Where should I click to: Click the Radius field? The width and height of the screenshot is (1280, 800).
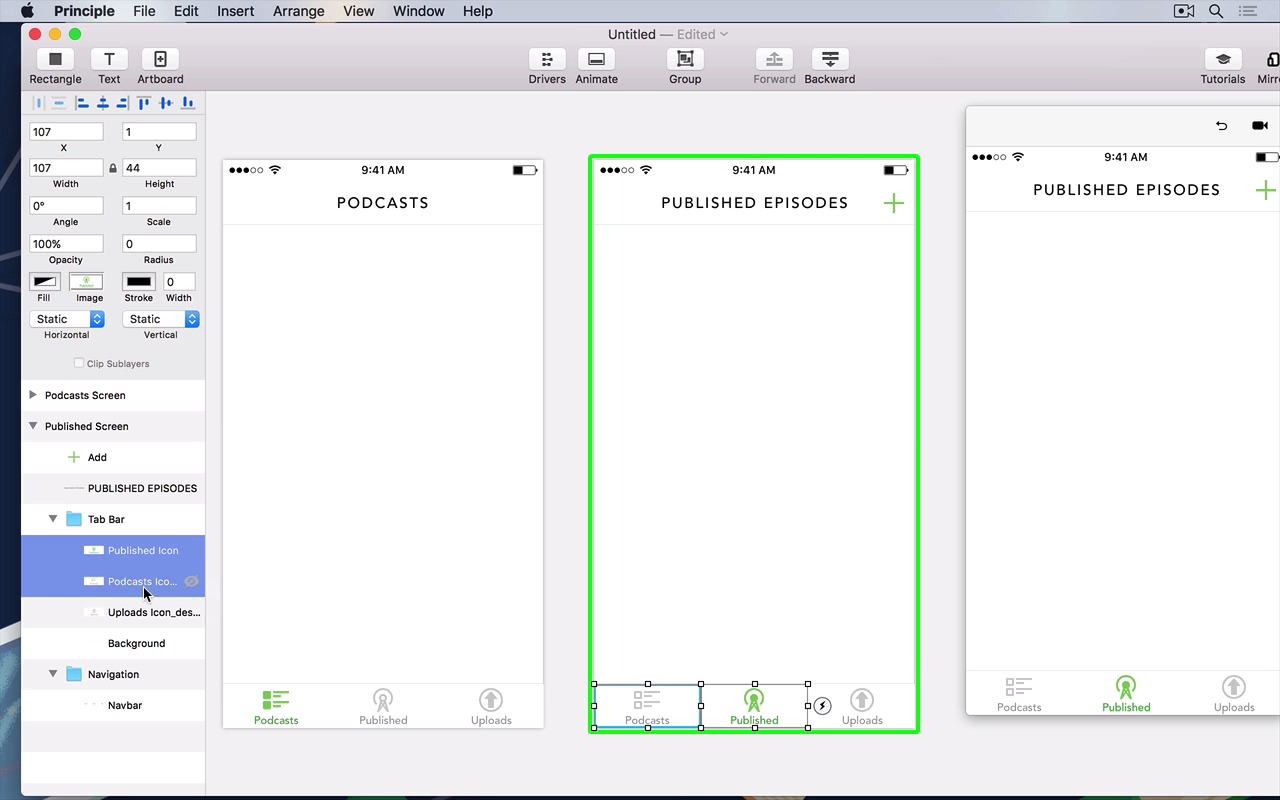(x=159, y=244)
